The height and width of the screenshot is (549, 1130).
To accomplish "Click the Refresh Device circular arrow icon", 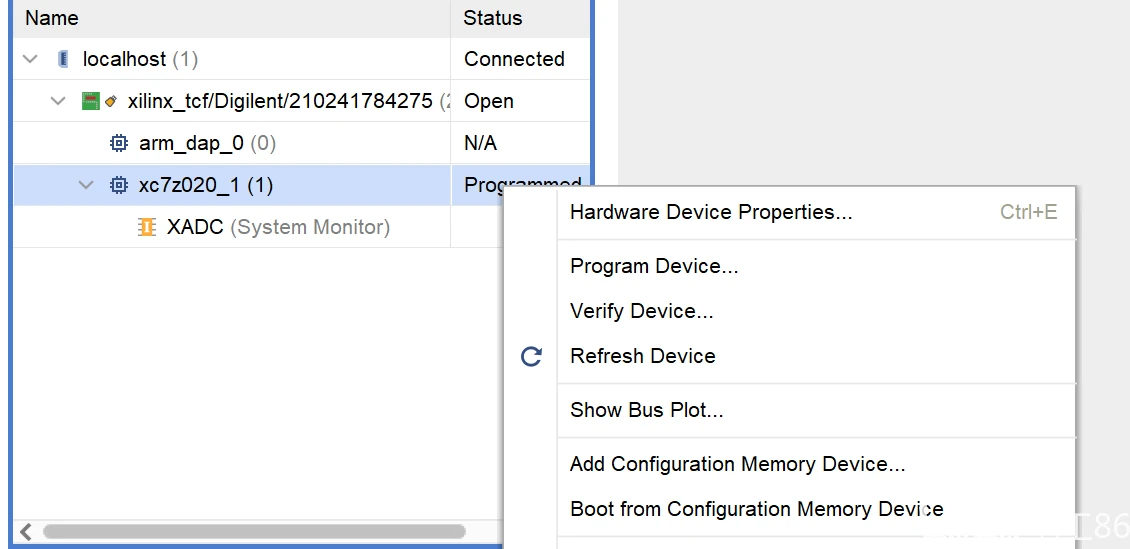I will coord(532,356).
